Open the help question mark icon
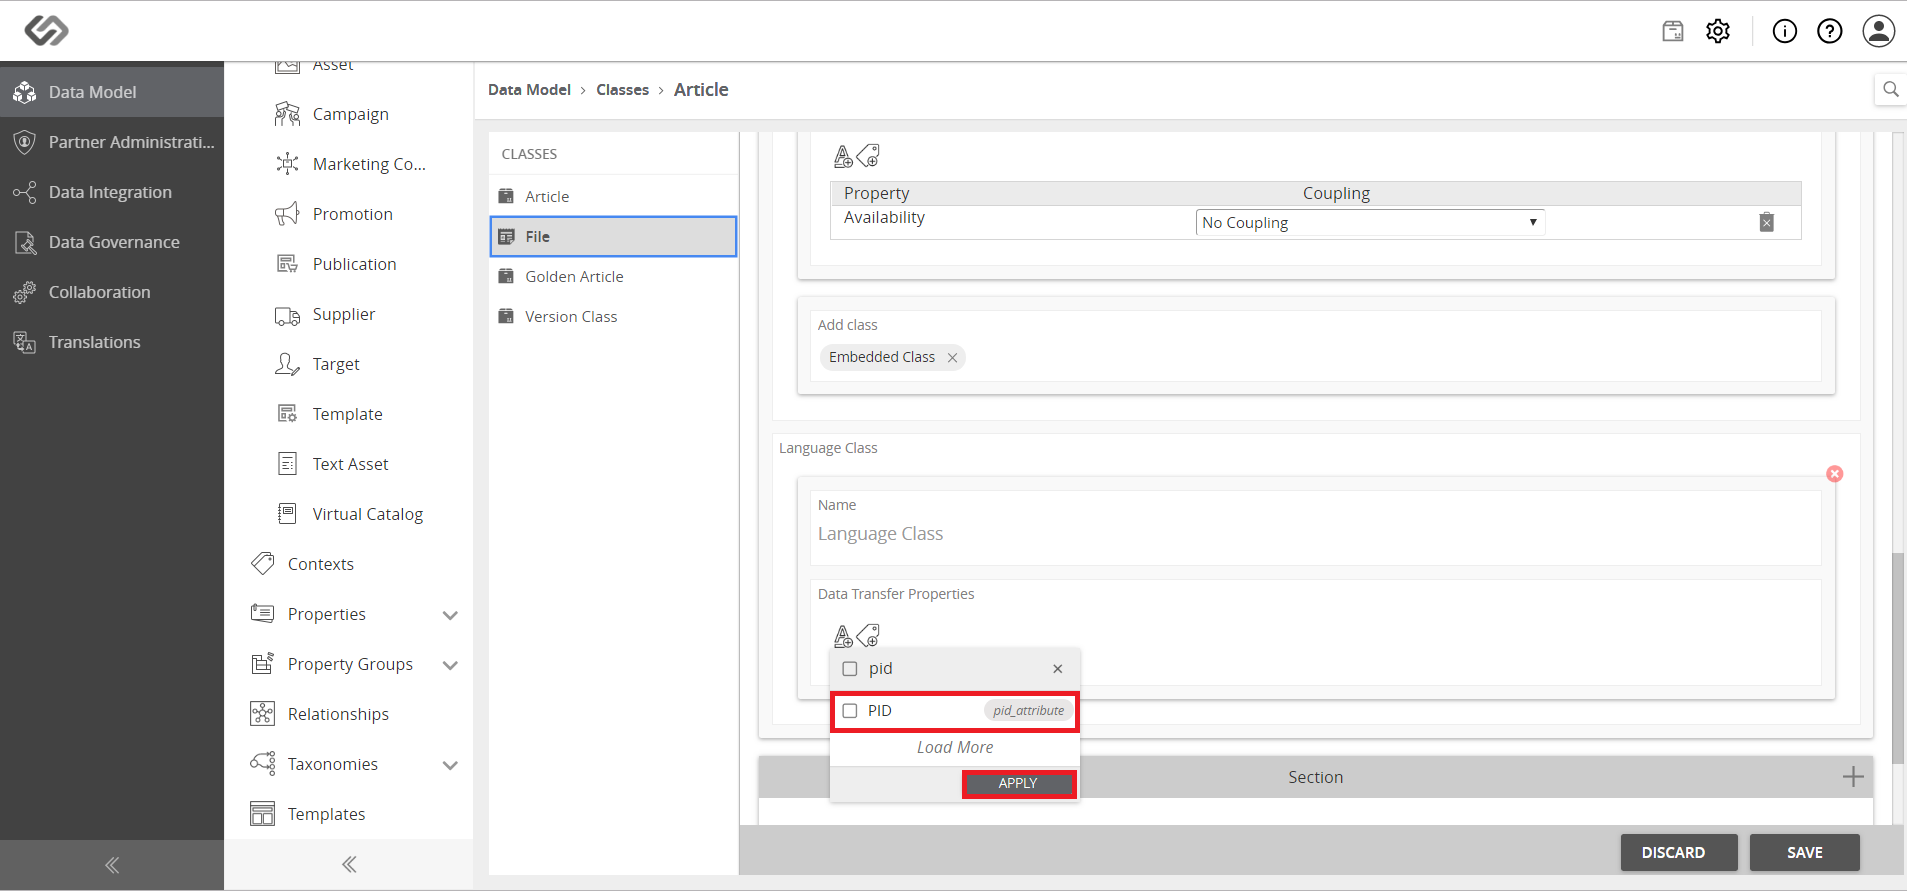The image size is (1907, 891). coord(1830,31)
